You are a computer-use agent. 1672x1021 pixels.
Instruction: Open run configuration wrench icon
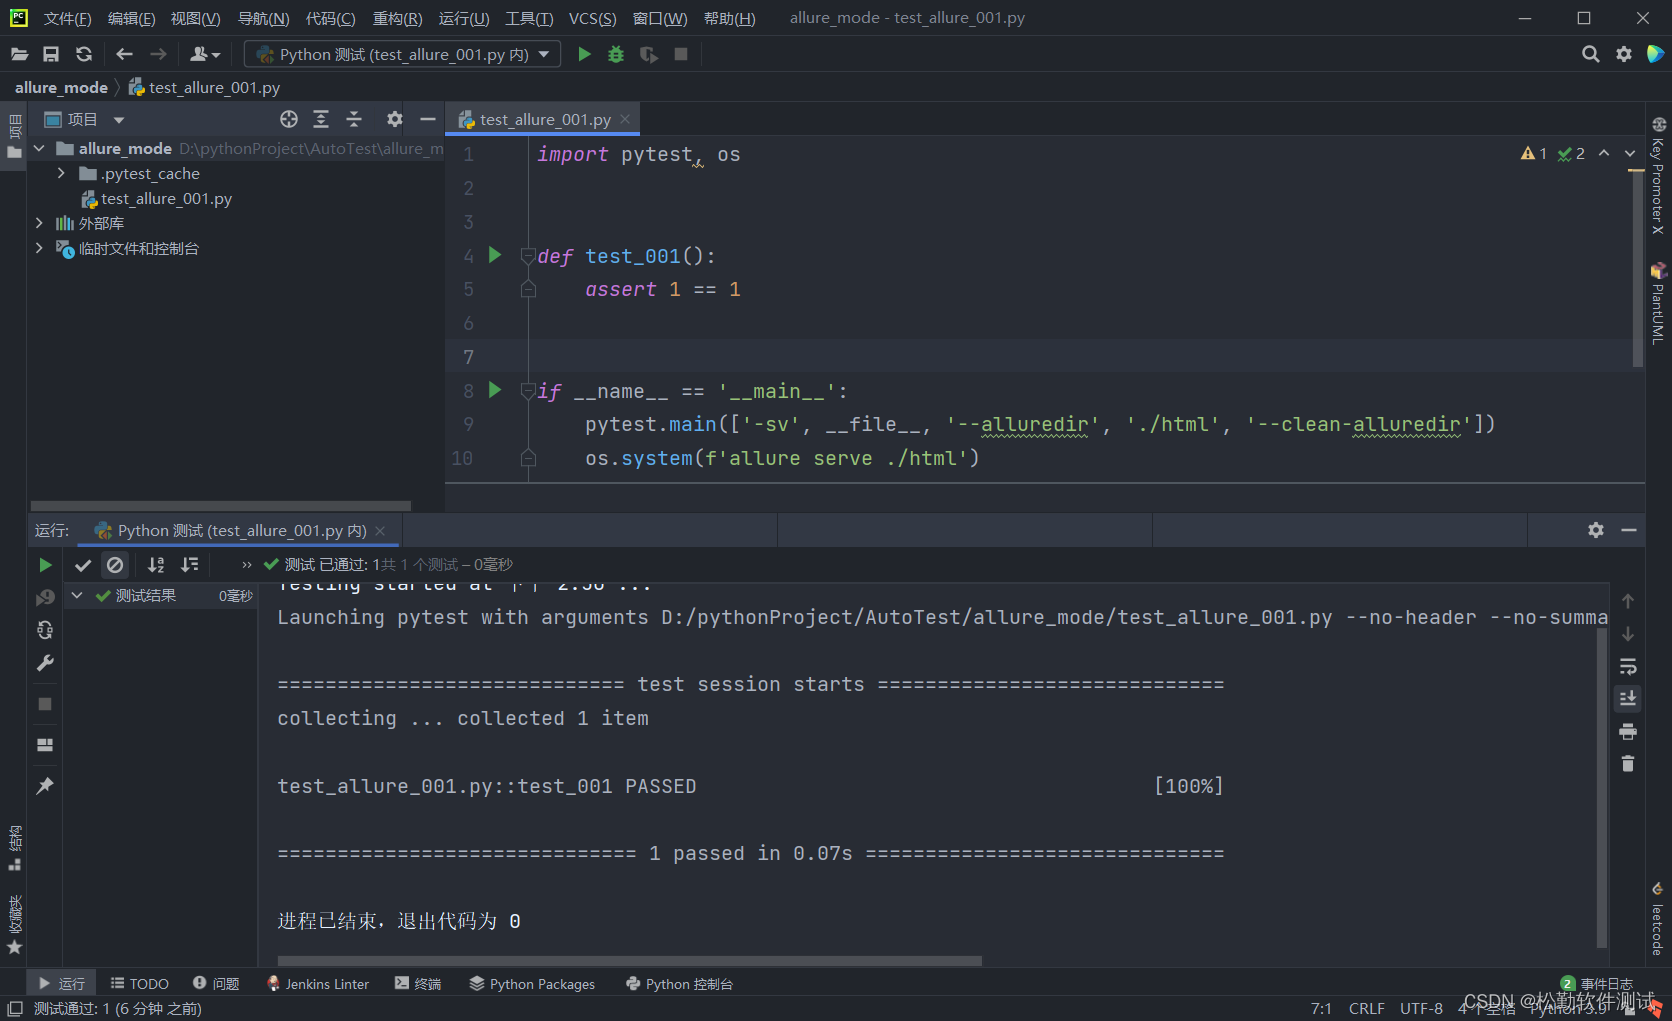pyautogui.click(x=45, y=663)
